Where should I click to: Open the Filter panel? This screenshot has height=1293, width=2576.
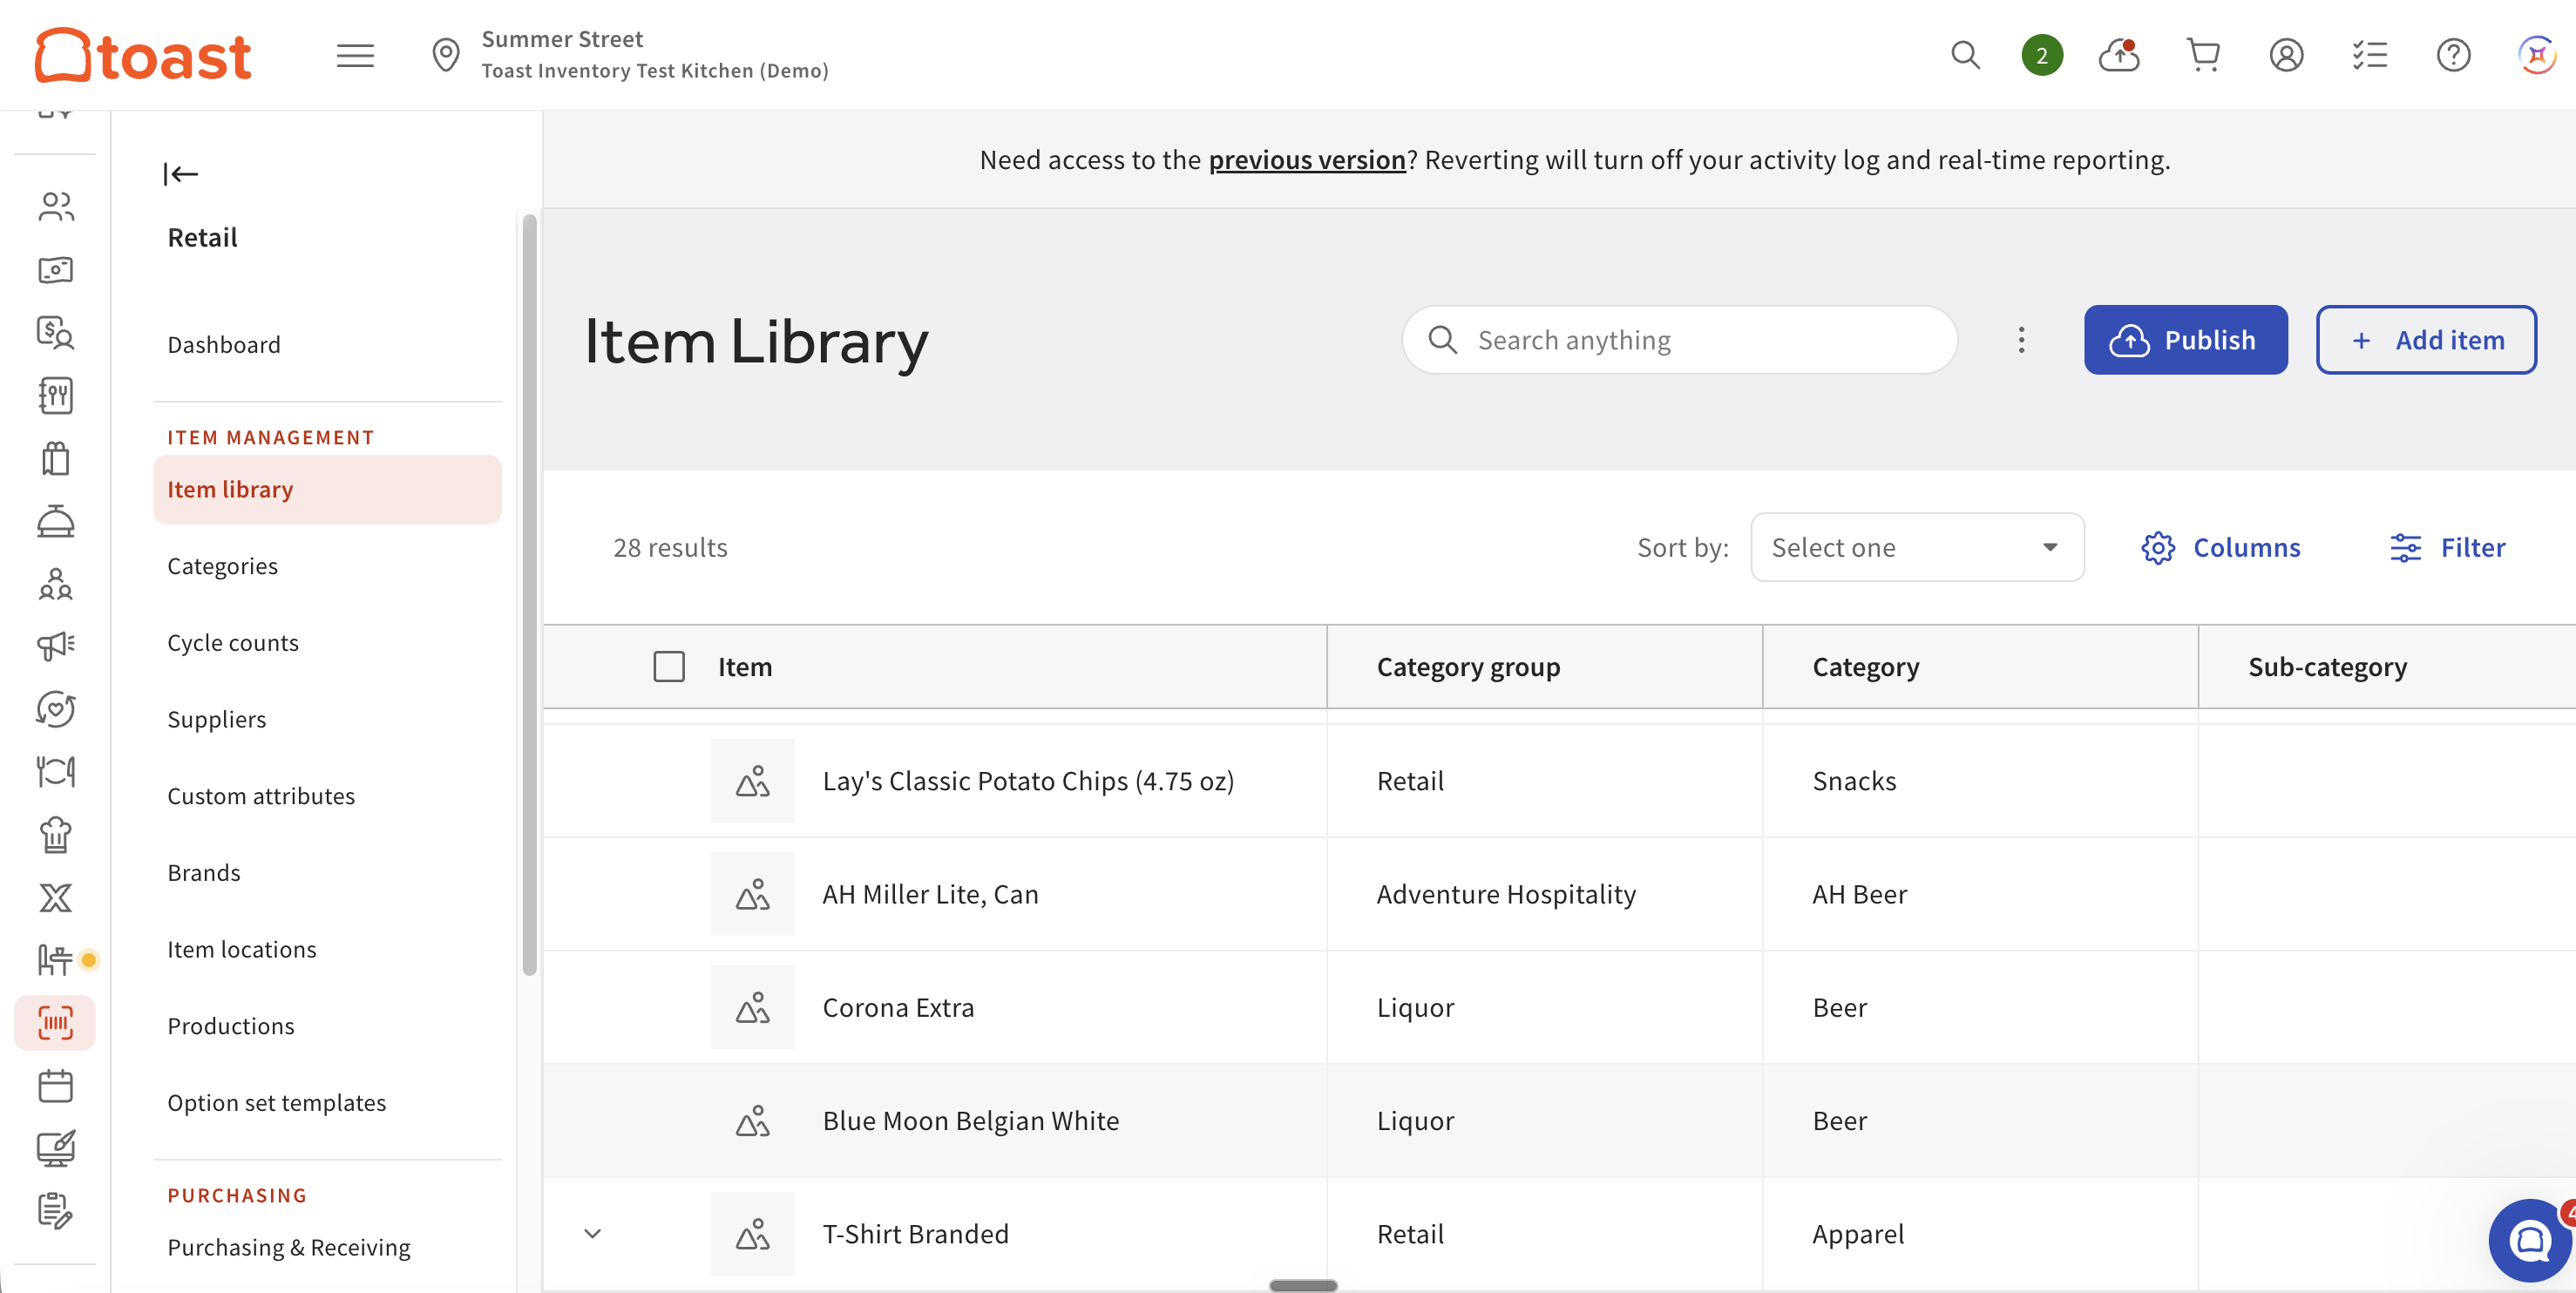coord(2447,548)
